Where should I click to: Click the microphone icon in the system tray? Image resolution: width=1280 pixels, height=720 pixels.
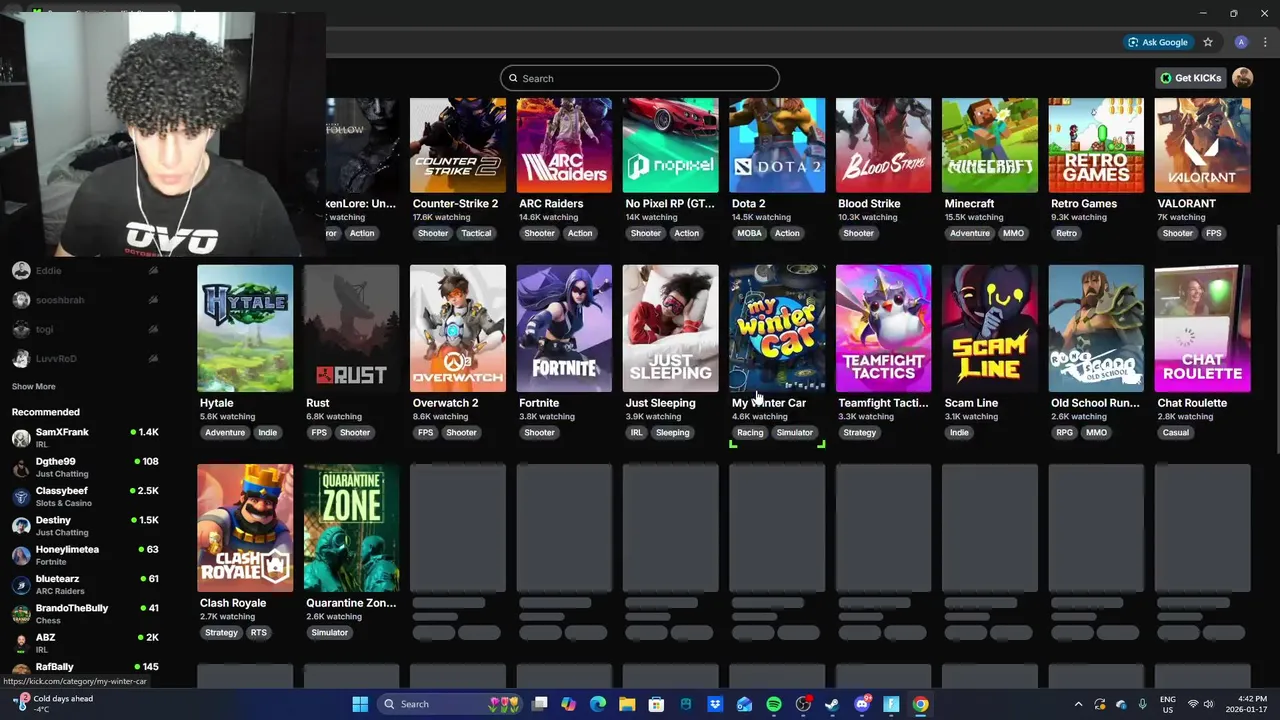coord(1142,704)
